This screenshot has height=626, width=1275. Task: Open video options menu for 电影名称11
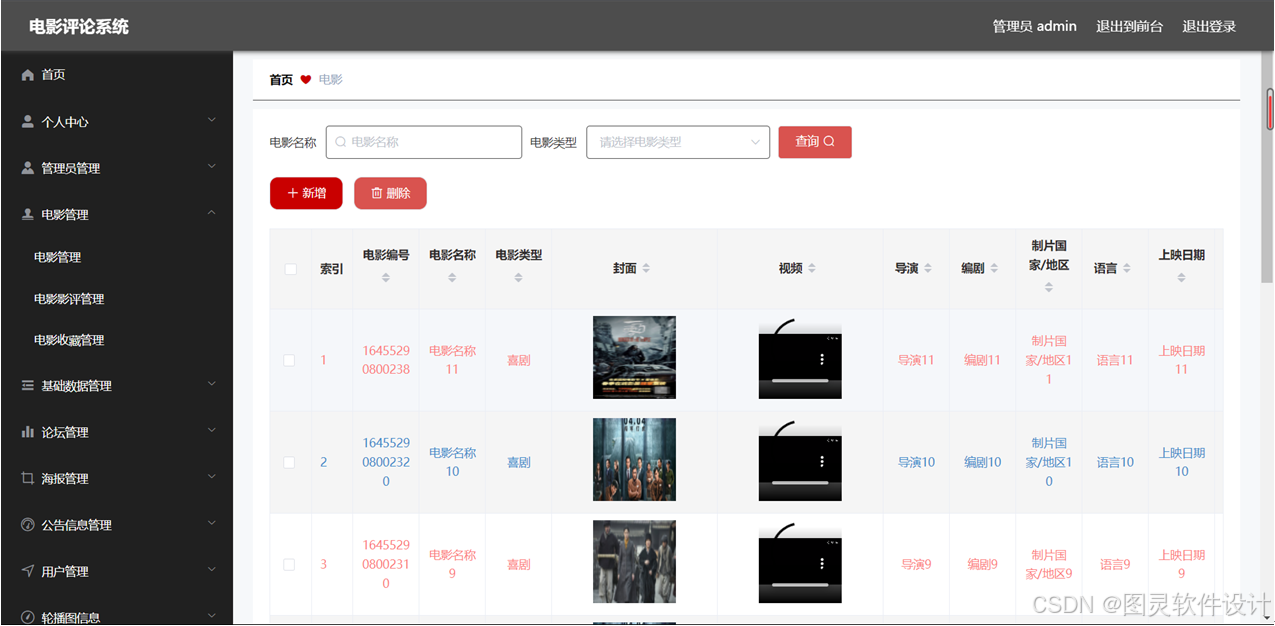click(x=822, y=359)
